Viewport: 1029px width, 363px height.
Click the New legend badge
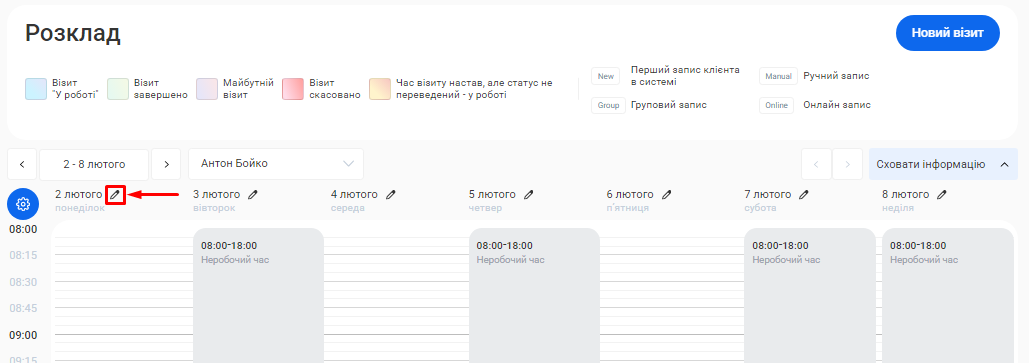tap(606, 76)
